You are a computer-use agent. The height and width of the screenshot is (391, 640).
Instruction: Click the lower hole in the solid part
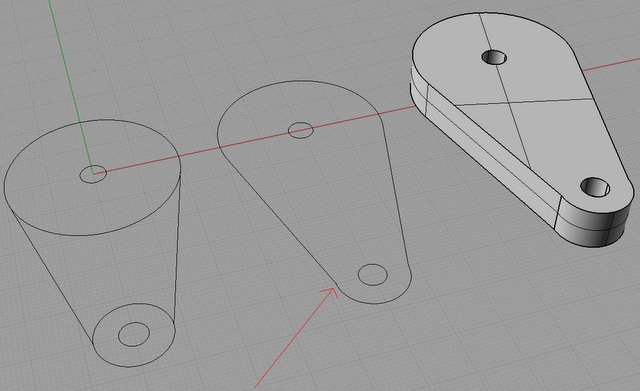click(x=595, y=187)
